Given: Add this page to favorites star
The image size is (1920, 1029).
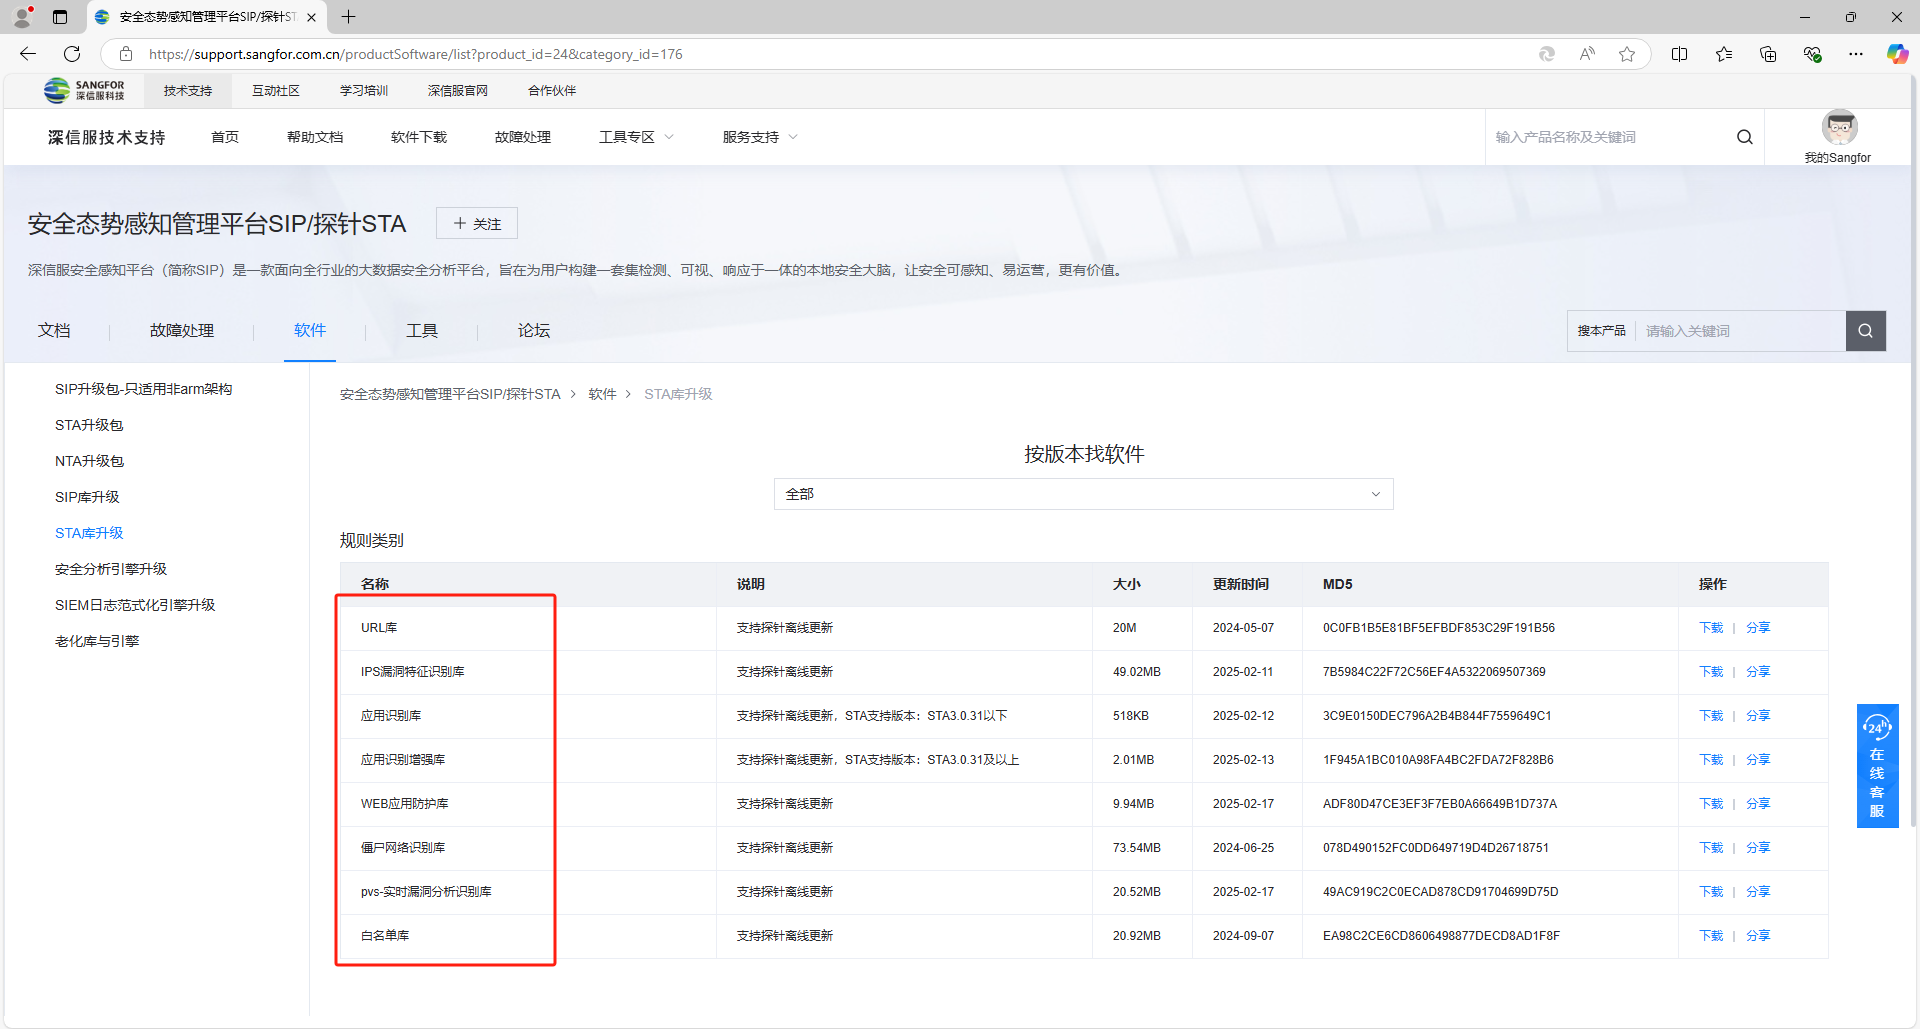Looking at the screenshot, I should (1627, 54).
